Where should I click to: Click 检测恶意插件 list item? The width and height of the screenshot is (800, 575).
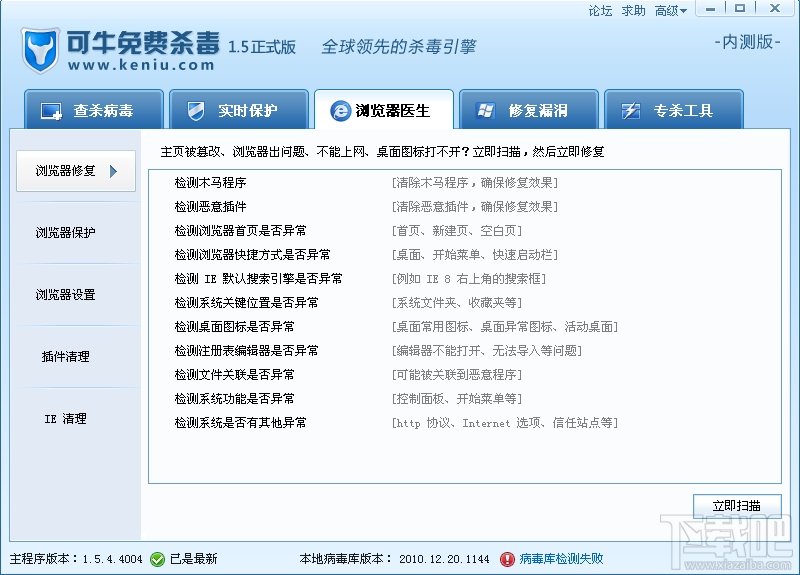pos(210,207)
